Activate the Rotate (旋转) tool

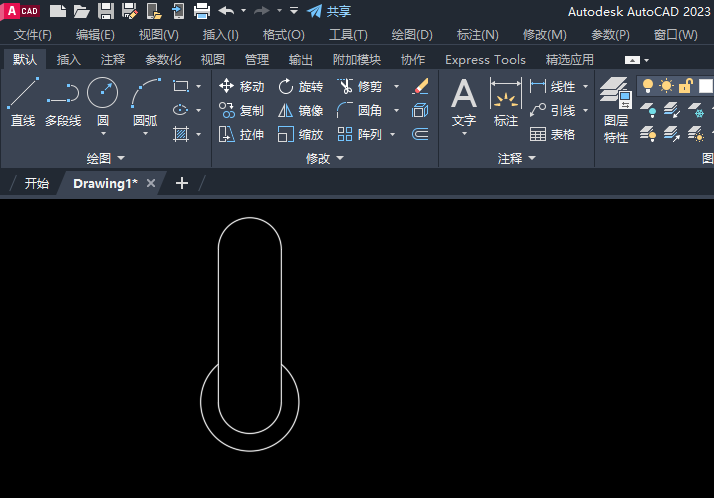point(301,86)
